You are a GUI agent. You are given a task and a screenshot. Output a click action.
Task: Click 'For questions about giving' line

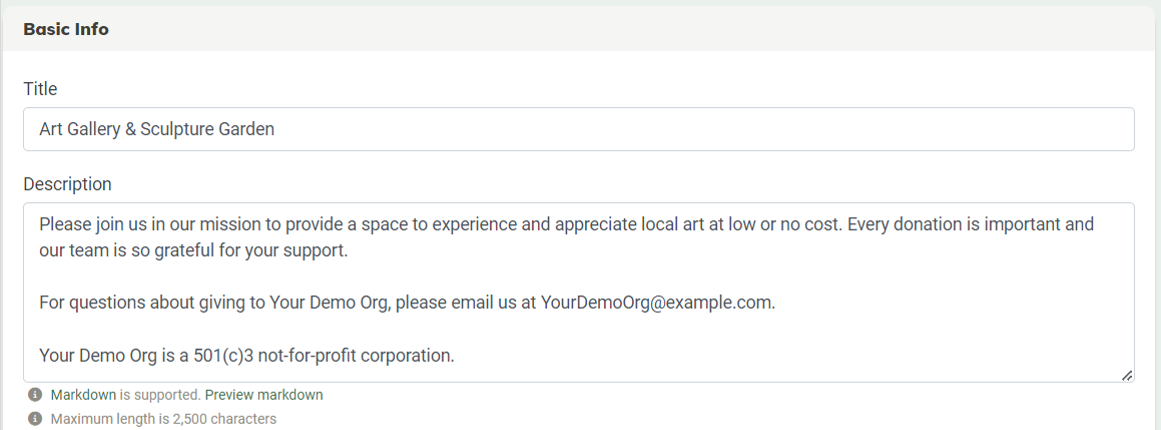pos(152,303)
